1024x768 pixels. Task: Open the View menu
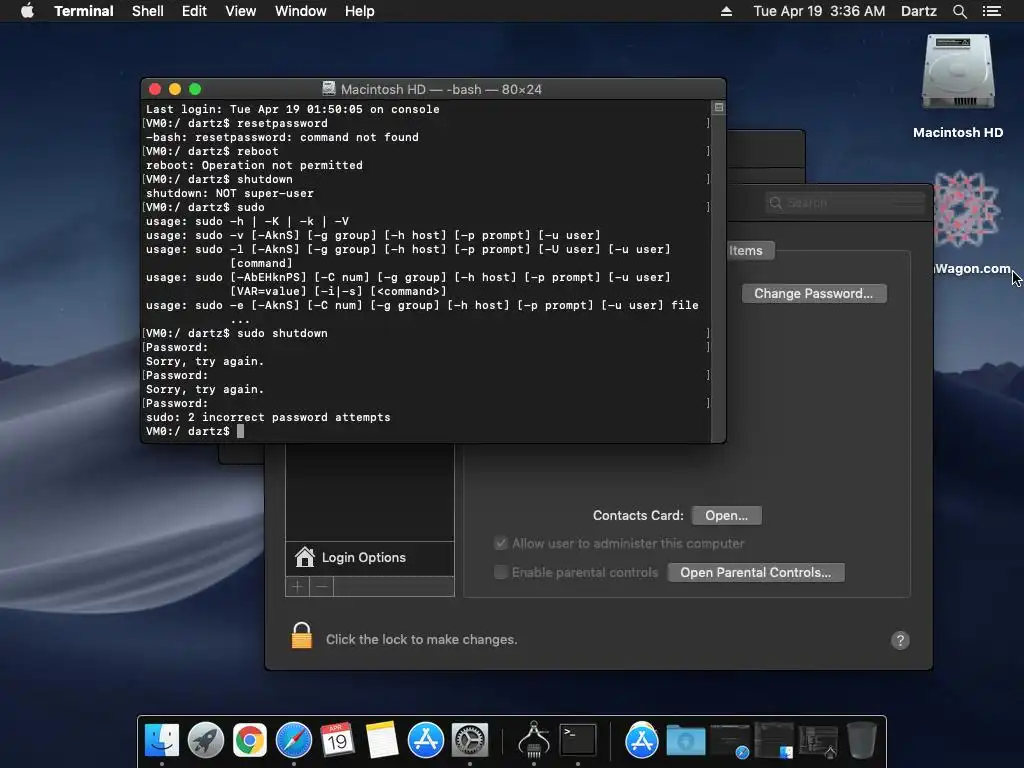pyautogui.click(x=240, y=11)
